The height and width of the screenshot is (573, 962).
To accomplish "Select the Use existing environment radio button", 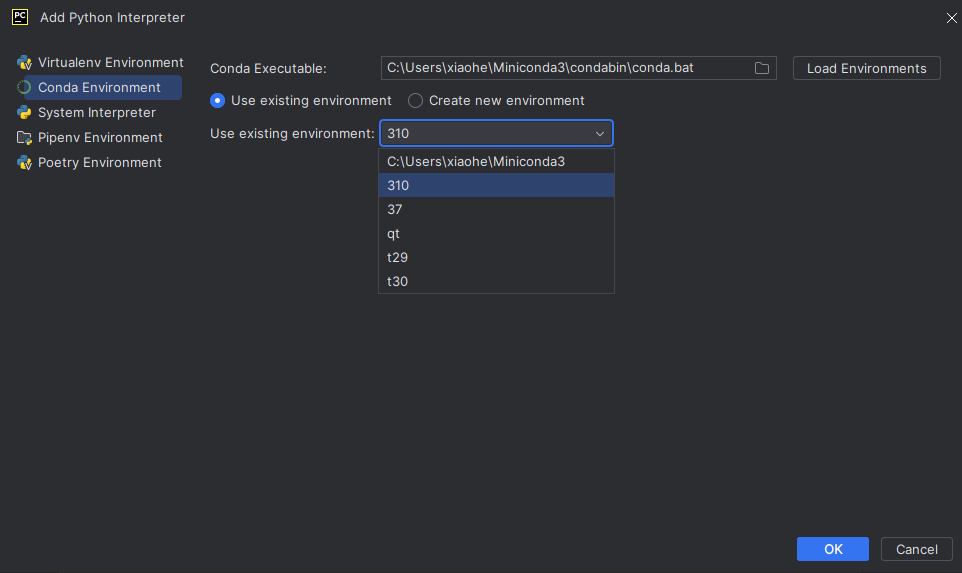I will pos(217,101).
